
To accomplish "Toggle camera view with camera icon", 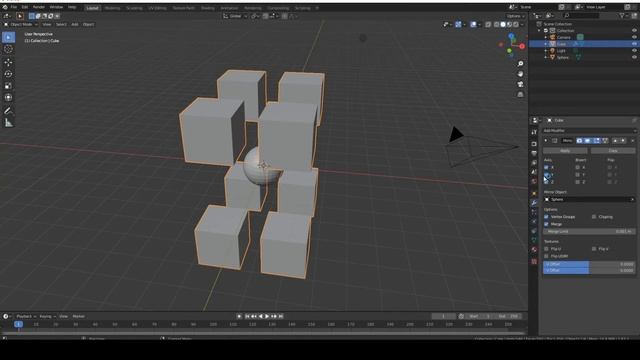I will pos(520,84).
